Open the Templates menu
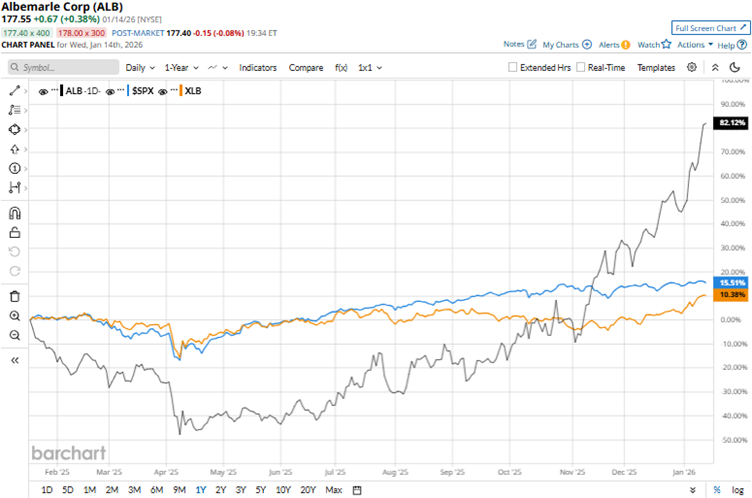This screenshot has width=752, height=498. click(656, 68)
